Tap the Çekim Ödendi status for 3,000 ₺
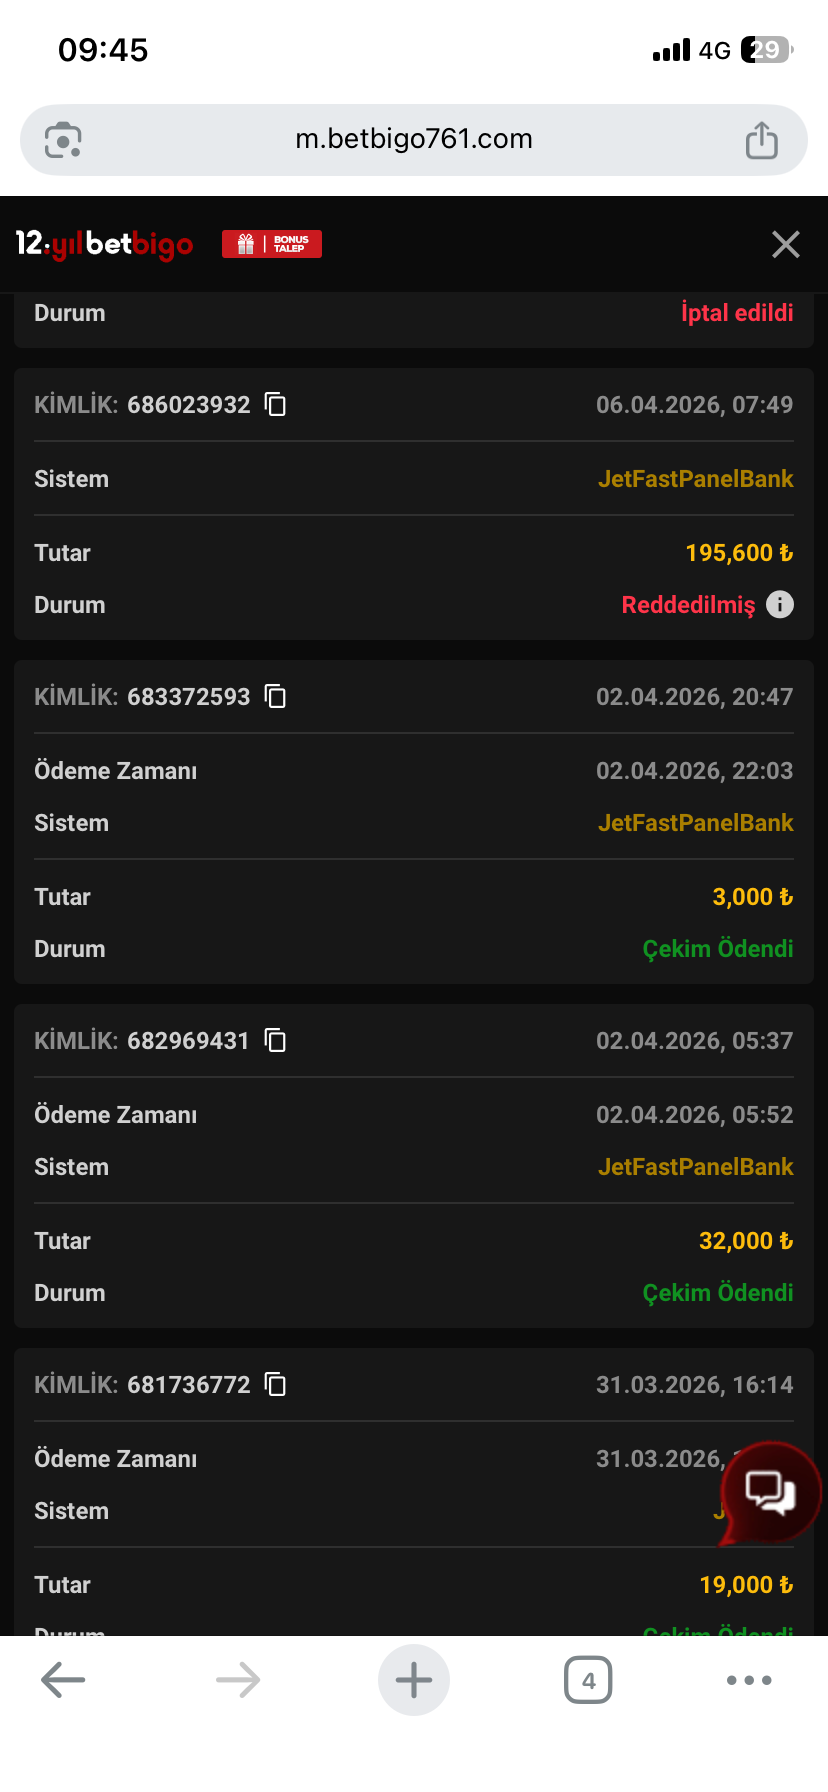This screenshot has width=828, height=1792. click(718, 949)
